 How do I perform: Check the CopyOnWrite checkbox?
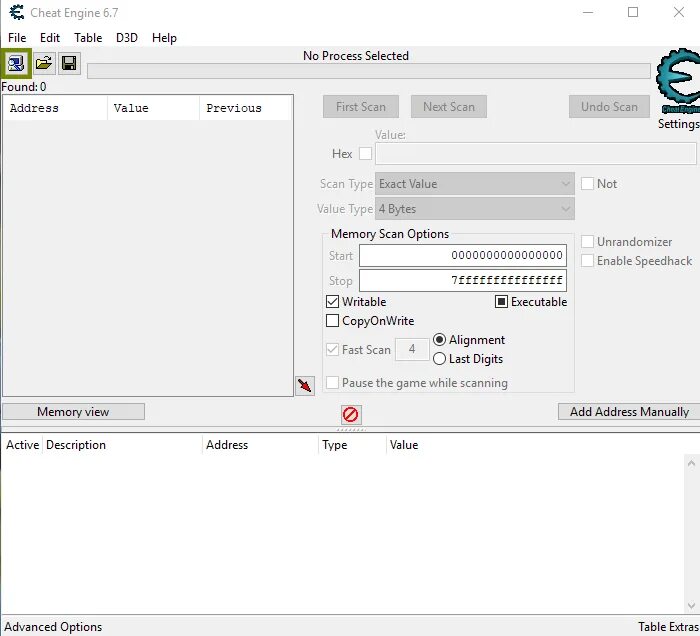click(332, 320)
